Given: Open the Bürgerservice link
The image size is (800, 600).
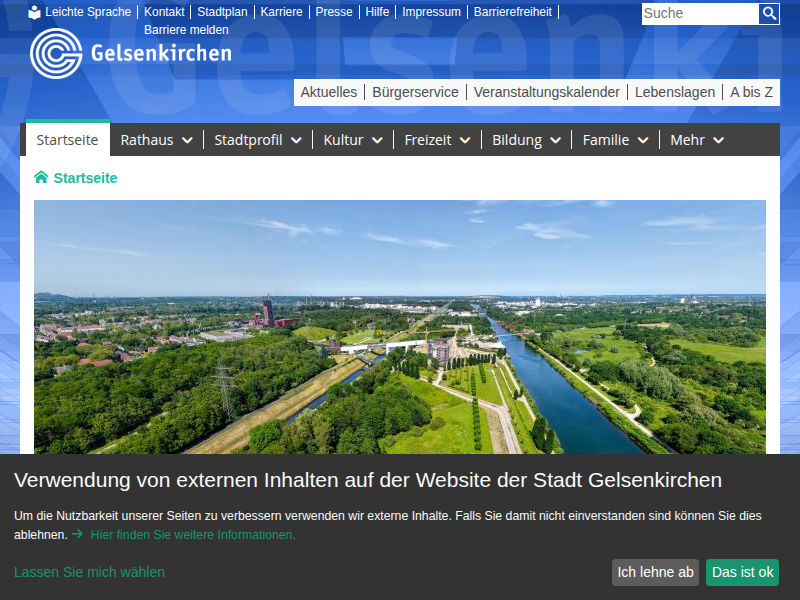Looking at the screenshot, I should point(415,92).
